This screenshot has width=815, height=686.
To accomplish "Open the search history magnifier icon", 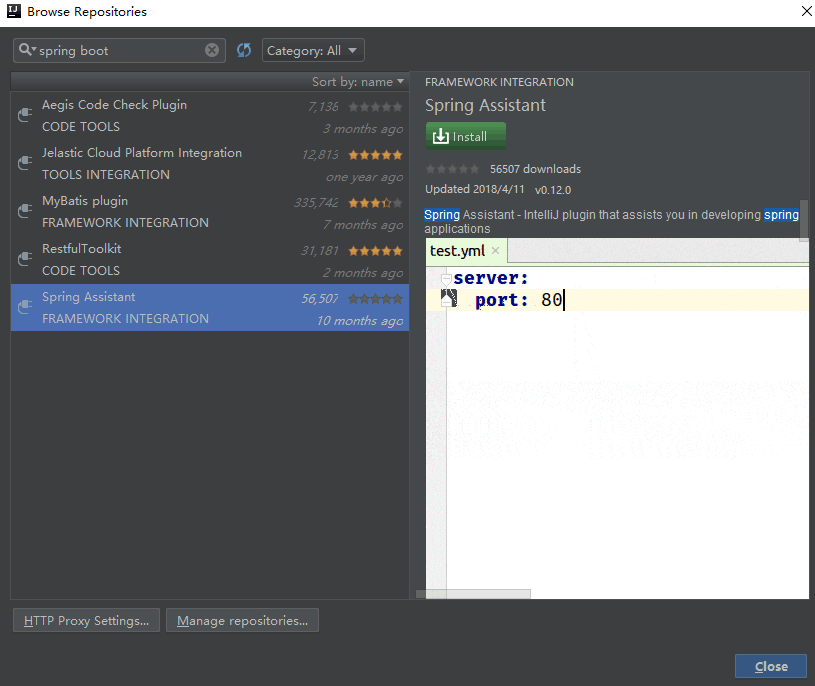I will [27, 50].
